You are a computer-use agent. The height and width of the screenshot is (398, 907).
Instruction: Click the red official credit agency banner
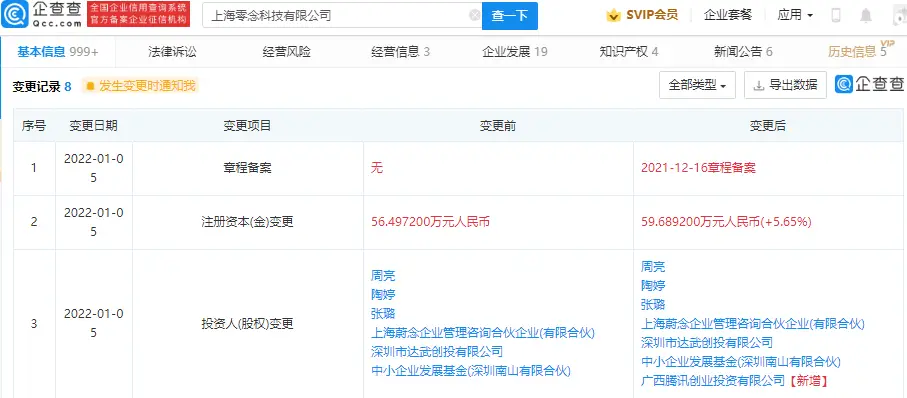point(138,14)
